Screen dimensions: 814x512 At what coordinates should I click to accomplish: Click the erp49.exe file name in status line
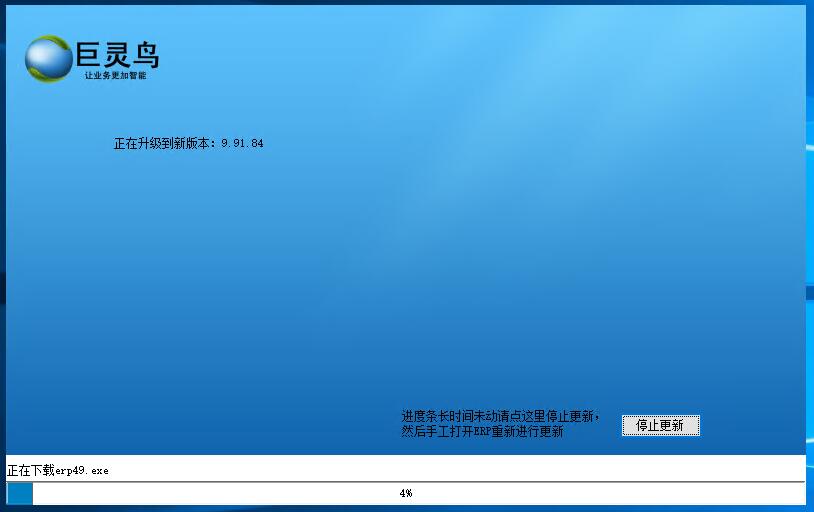[x=82, y=470]
